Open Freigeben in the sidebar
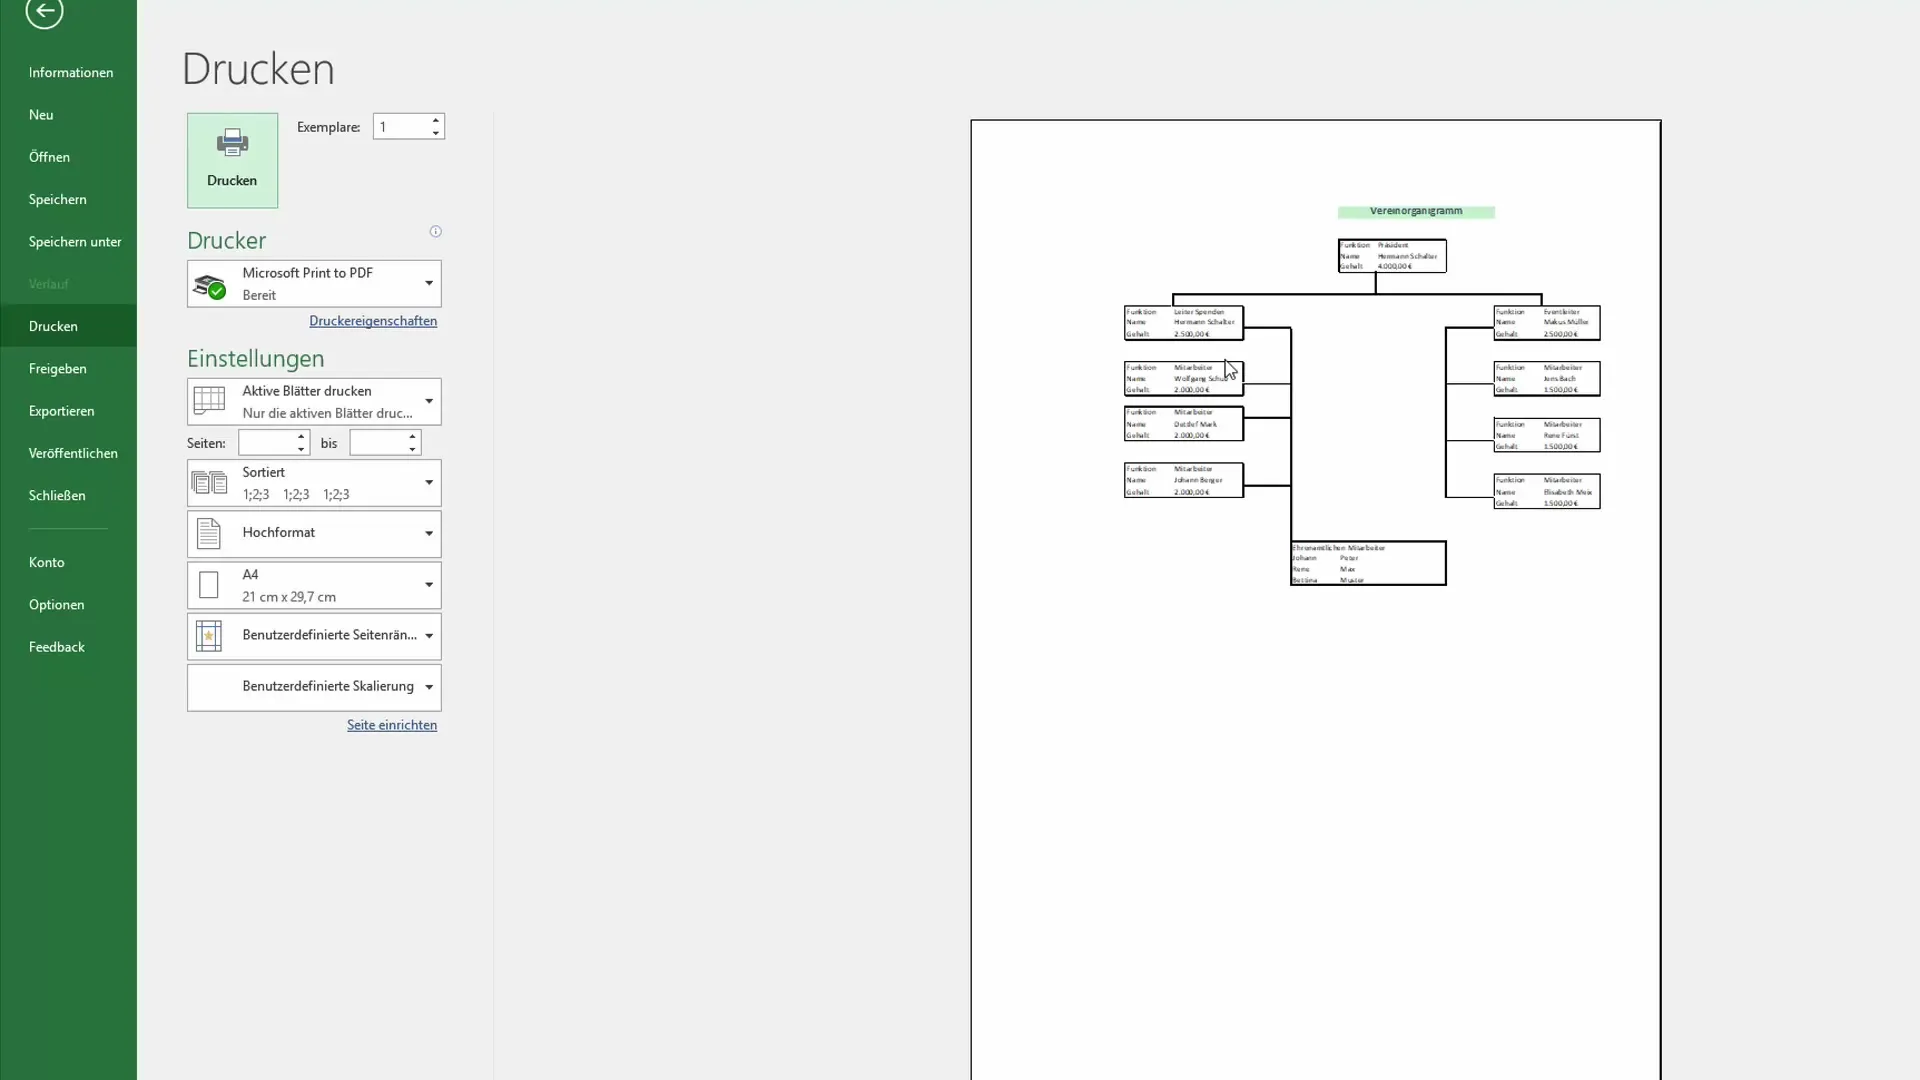The image size is (1920, 1080). tap(68, 368)
